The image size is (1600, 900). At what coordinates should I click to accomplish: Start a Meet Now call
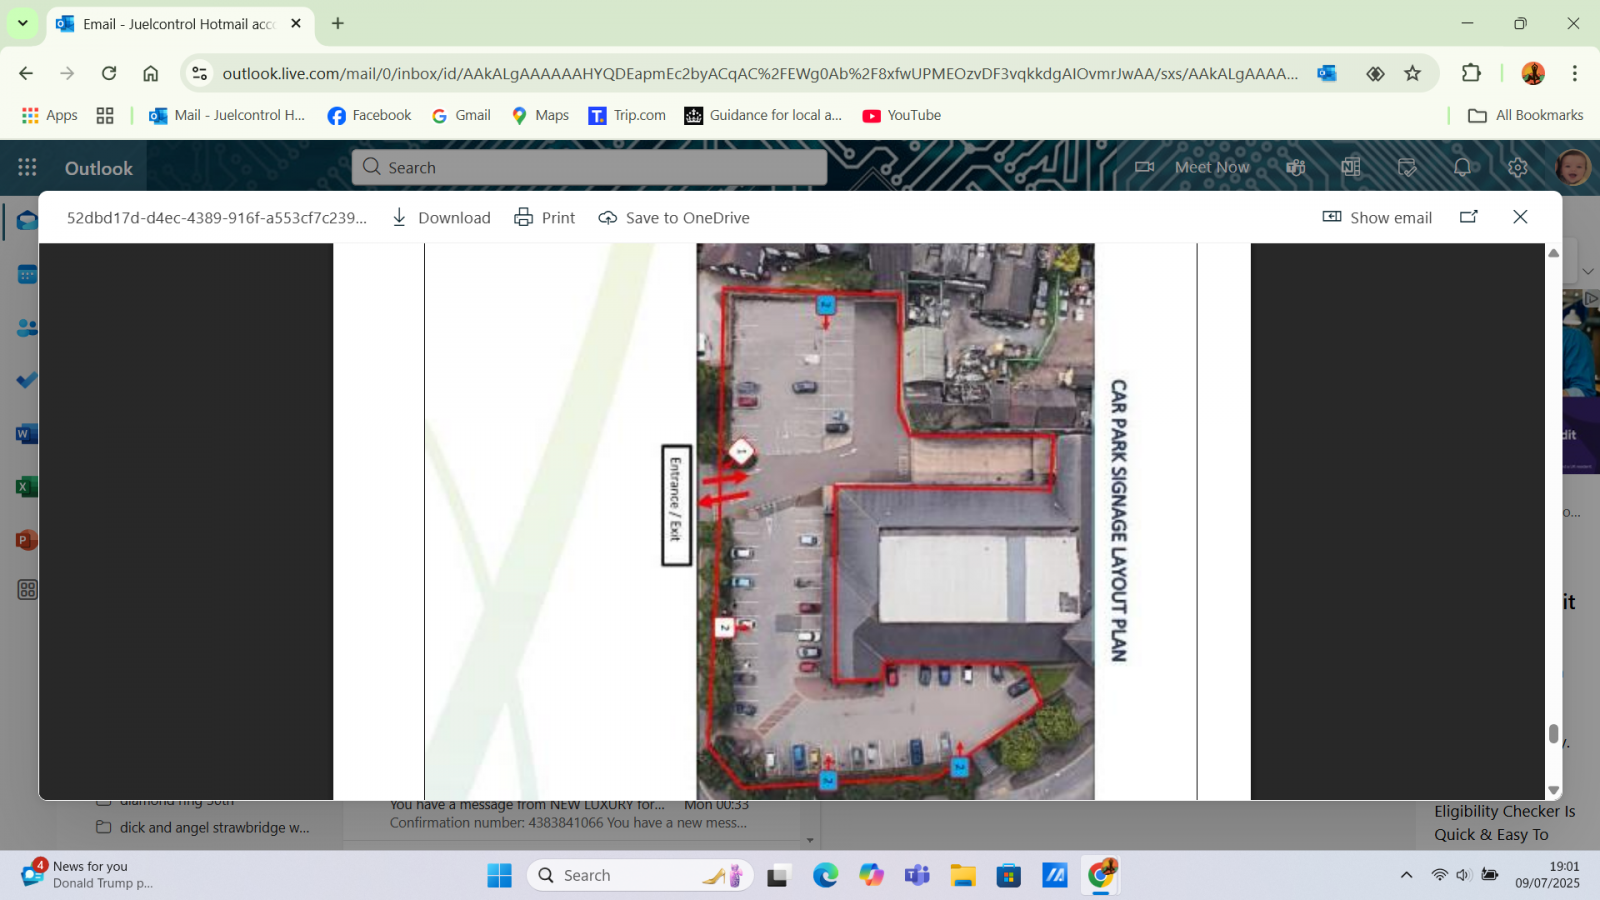click(1192, 167)
